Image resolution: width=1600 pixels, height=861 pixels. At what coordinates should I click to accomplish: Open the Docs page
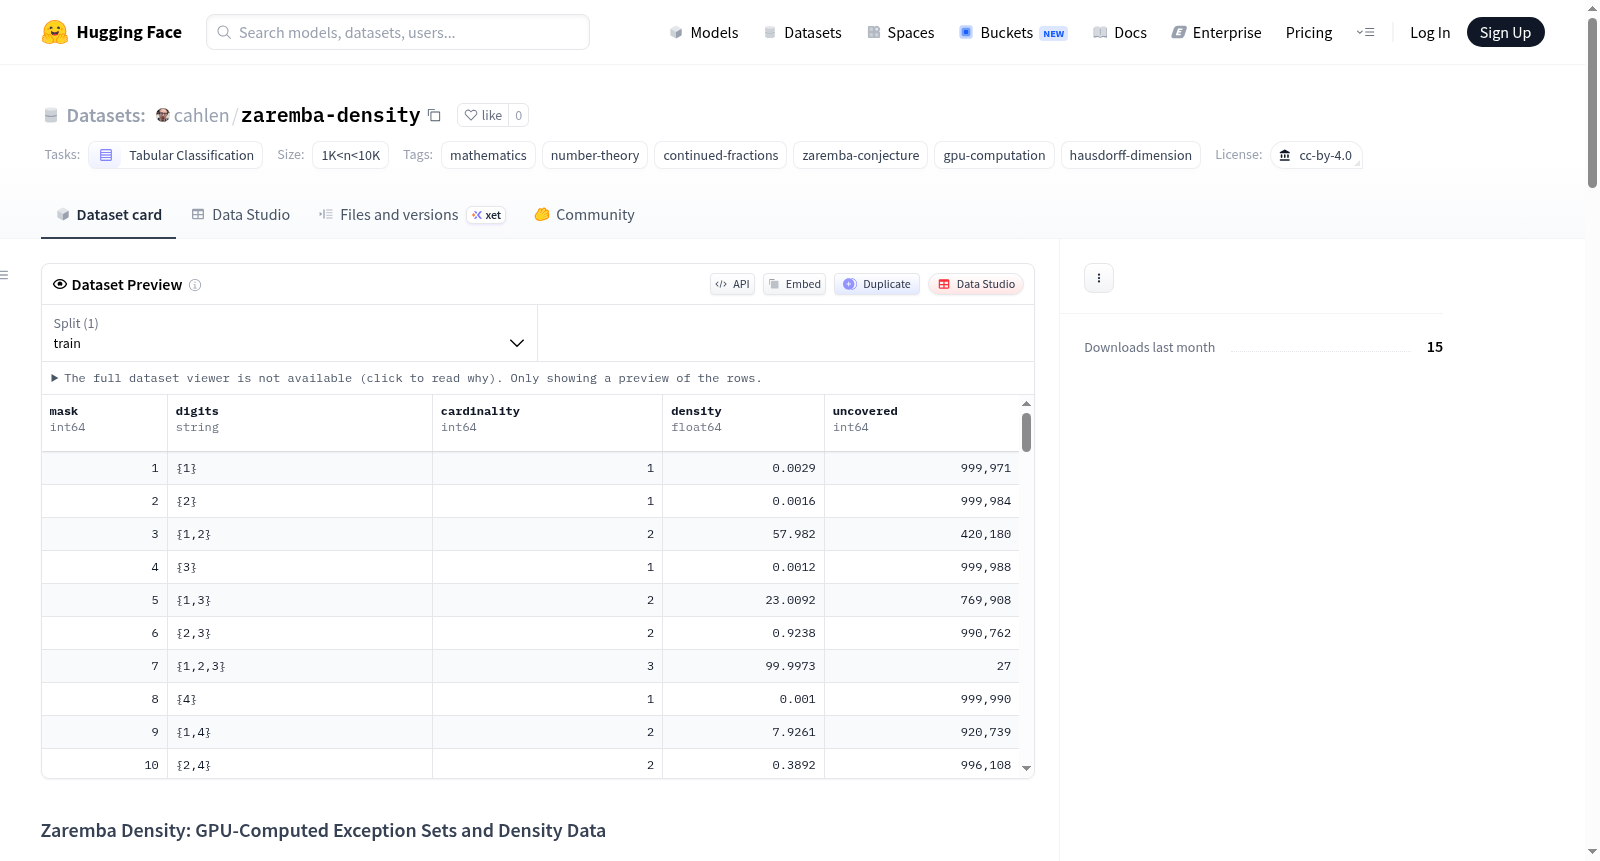pyautogui.click(x=1120, y=33)
